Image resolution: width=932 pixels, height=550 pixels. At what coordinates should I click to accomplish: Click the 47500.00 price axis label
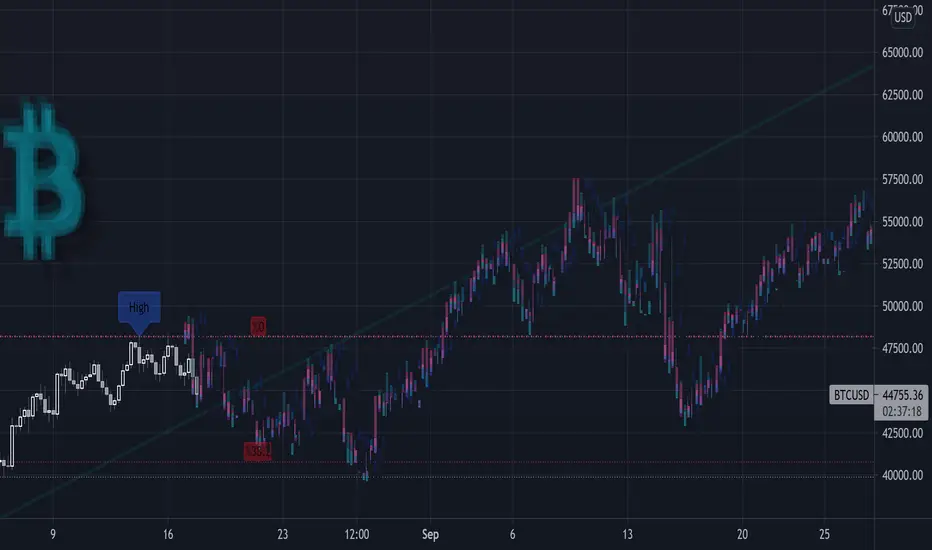902,348
